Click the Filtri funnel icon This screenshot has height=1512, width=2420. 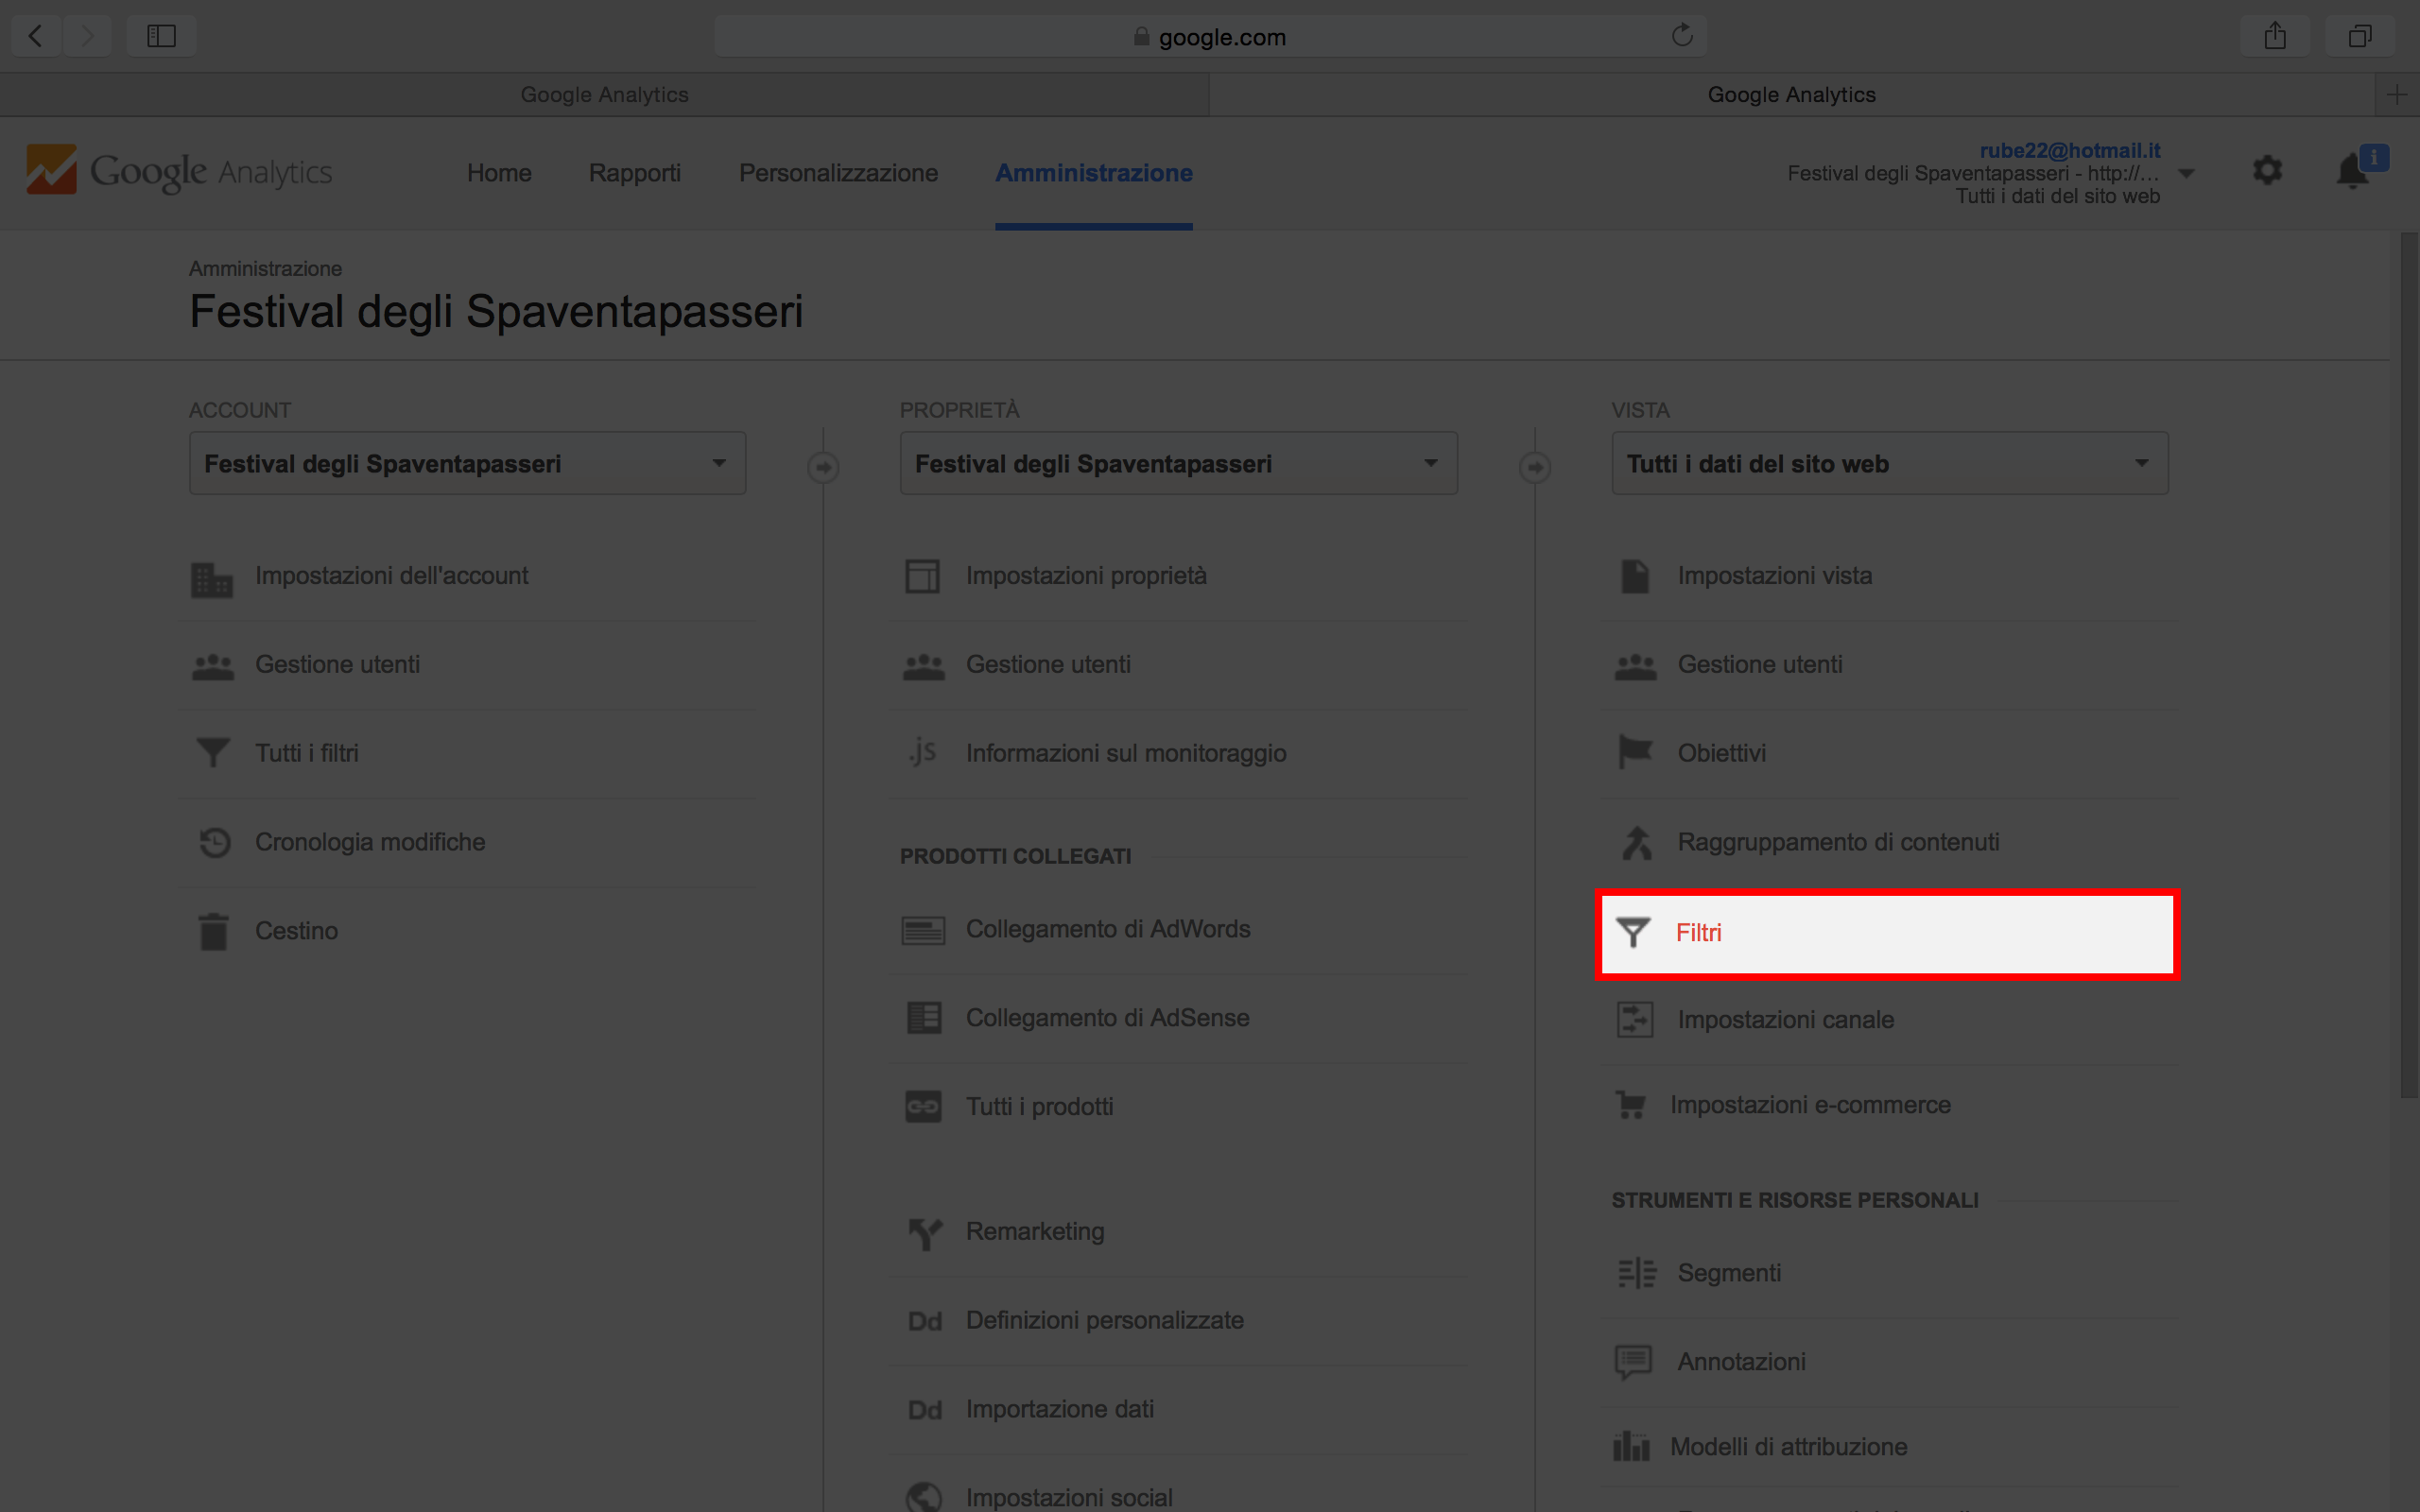(1633, 932)
